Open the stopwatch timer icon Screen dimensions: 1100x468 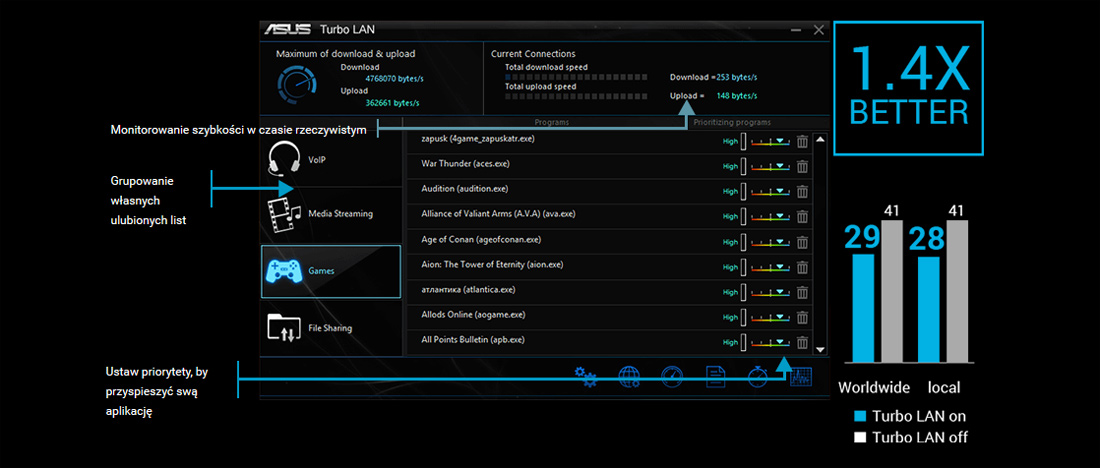pos(758,377)
